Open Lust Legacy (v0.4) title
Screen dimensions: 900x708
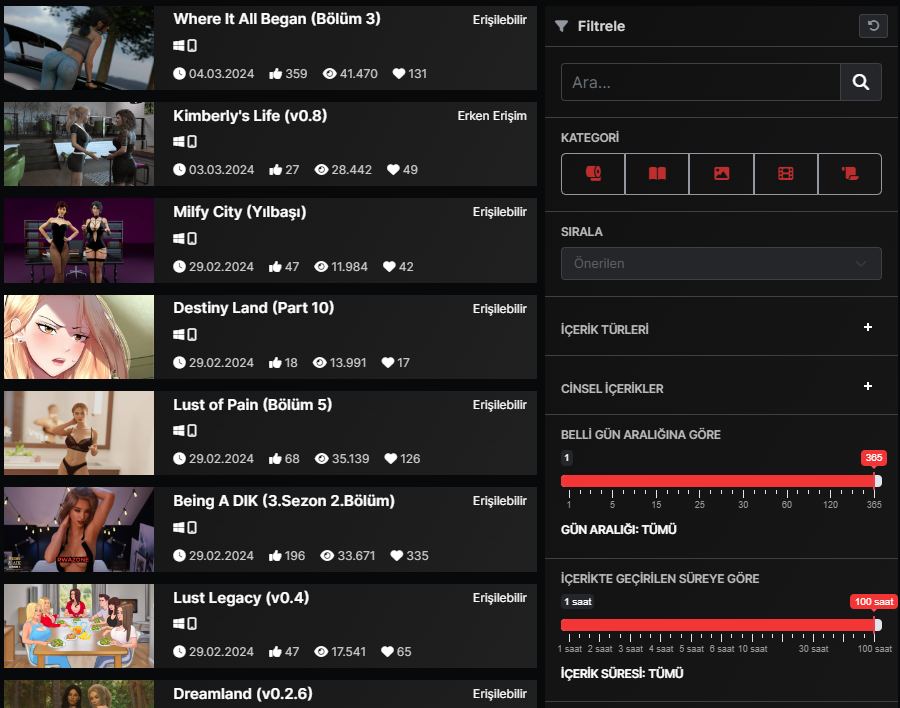[x=241, y=598]
